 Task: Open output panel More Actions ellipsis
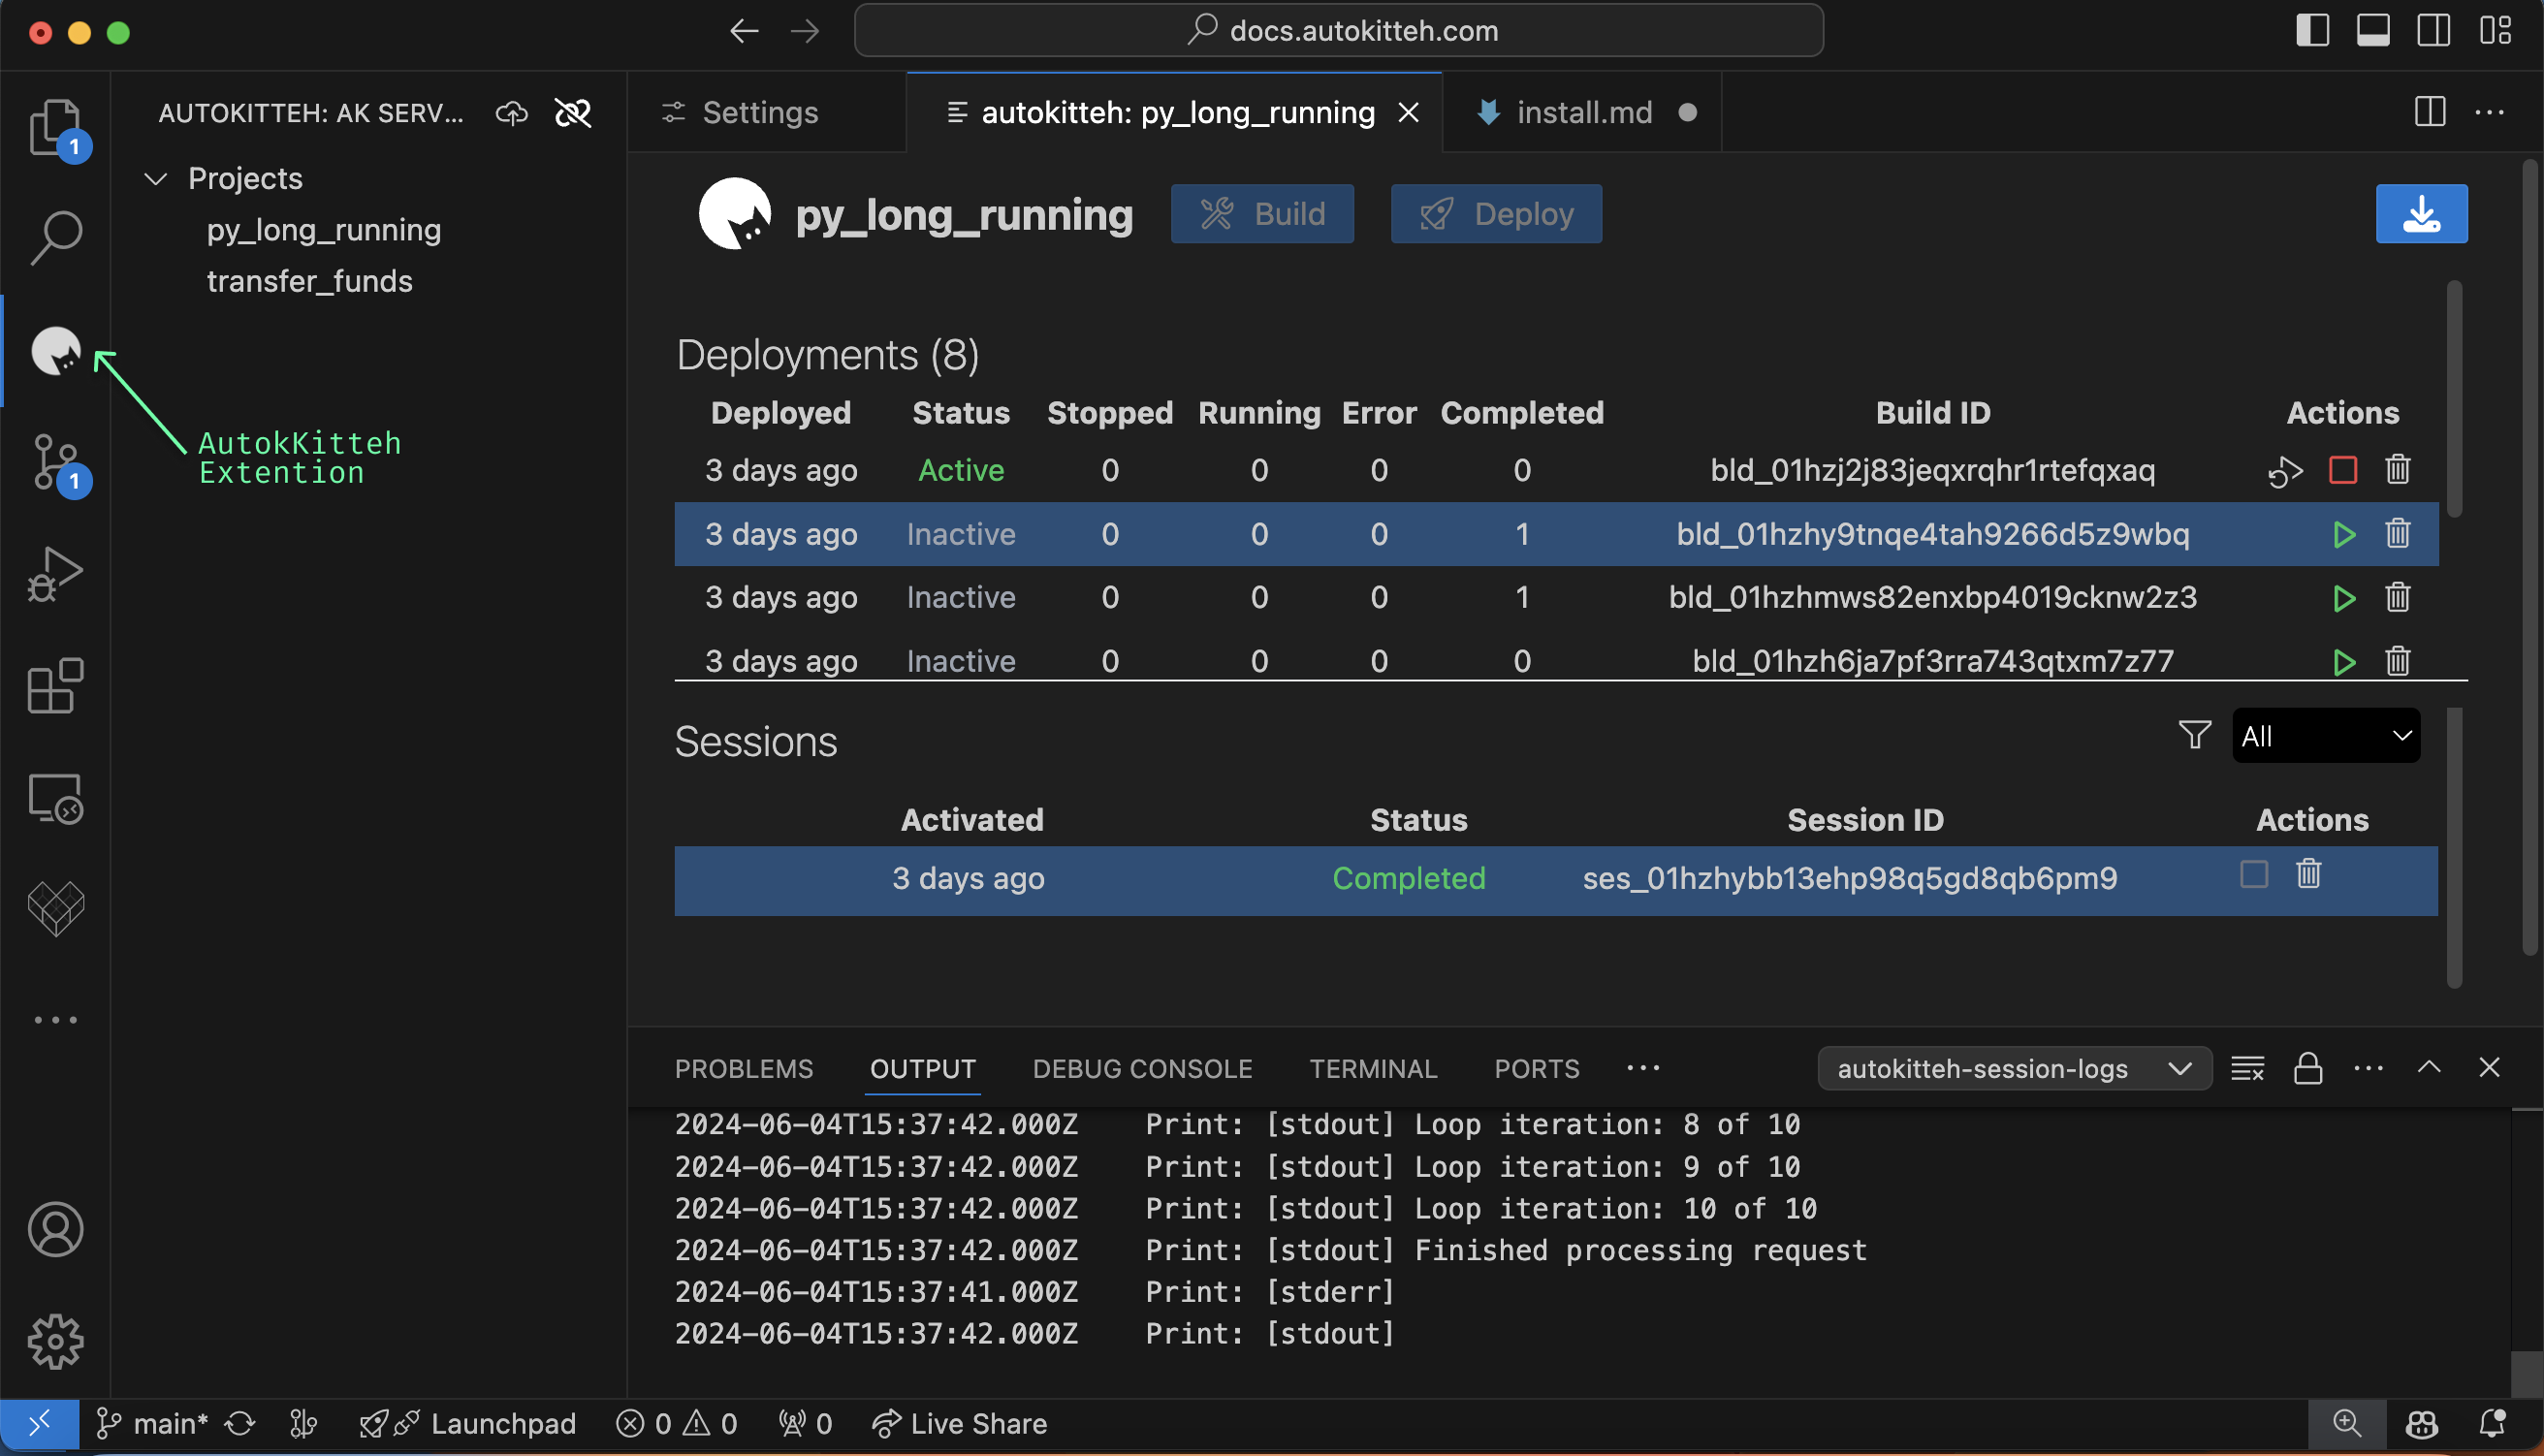[x=2368, y=1068]
